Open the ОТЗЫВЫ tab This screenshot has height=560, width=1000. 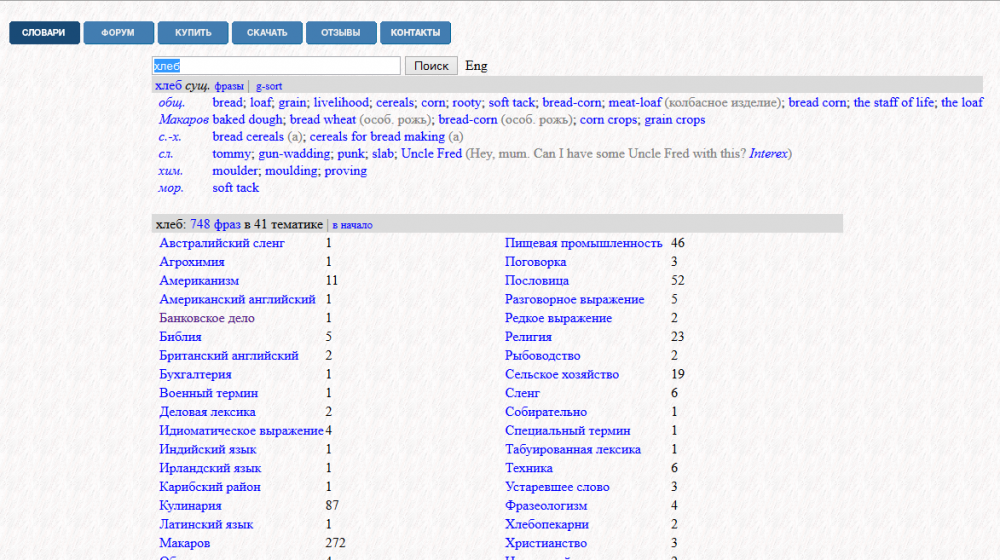pos(341,33)
